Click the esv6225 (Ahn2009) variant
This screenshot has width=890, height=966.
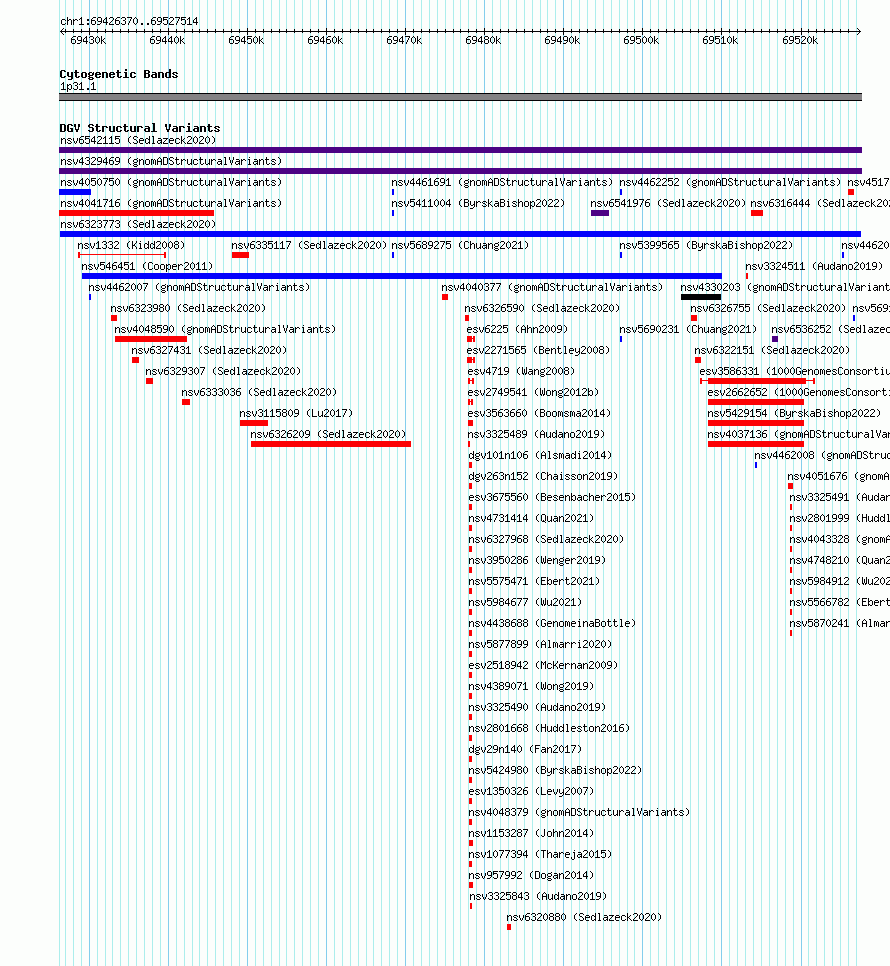tap(517, 329)
